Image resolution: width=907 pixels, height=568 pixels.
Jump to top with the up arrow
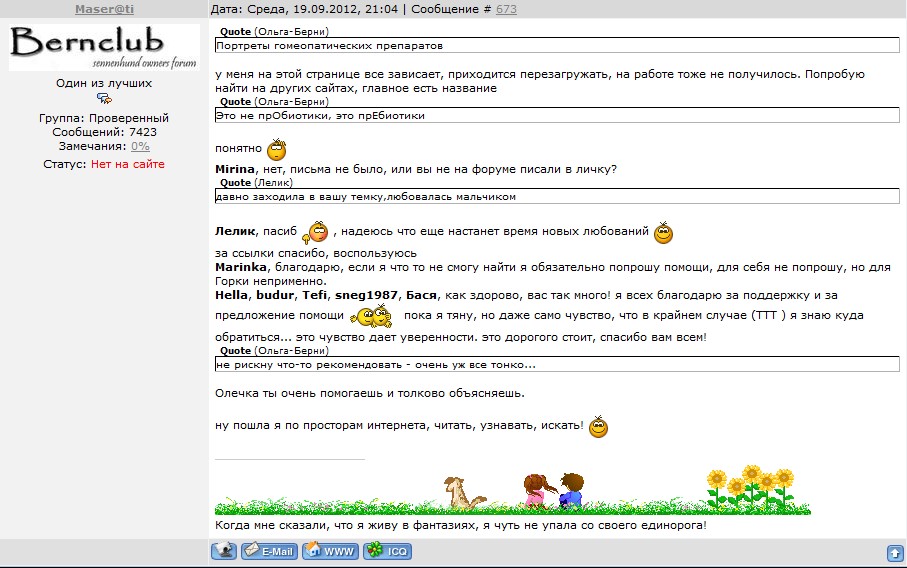[895, 553]
